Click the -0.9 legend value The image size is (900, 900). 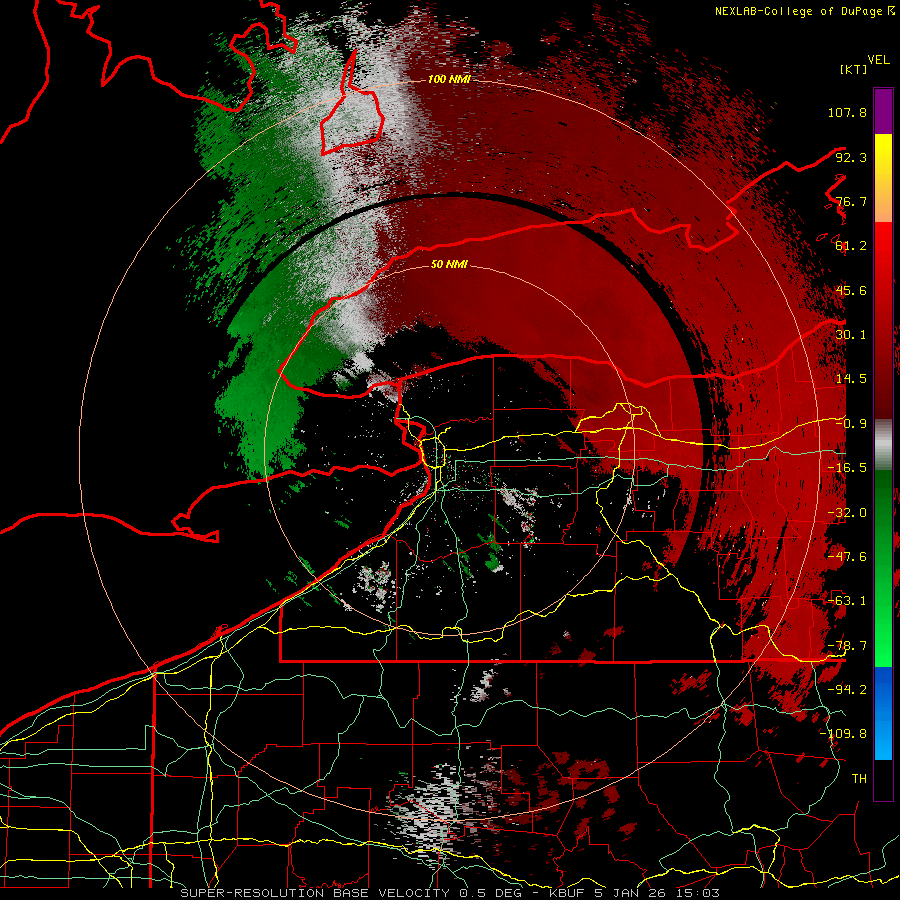point(851,424)
